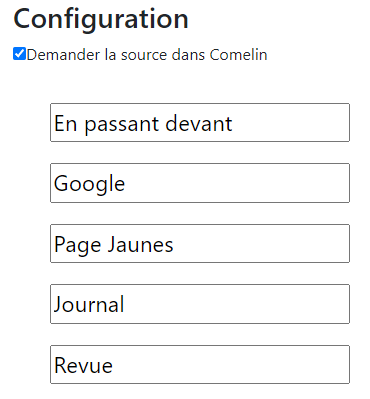Click the 'En passant devant' input field
Screen dimensions: 370x399
click(200, 123)
